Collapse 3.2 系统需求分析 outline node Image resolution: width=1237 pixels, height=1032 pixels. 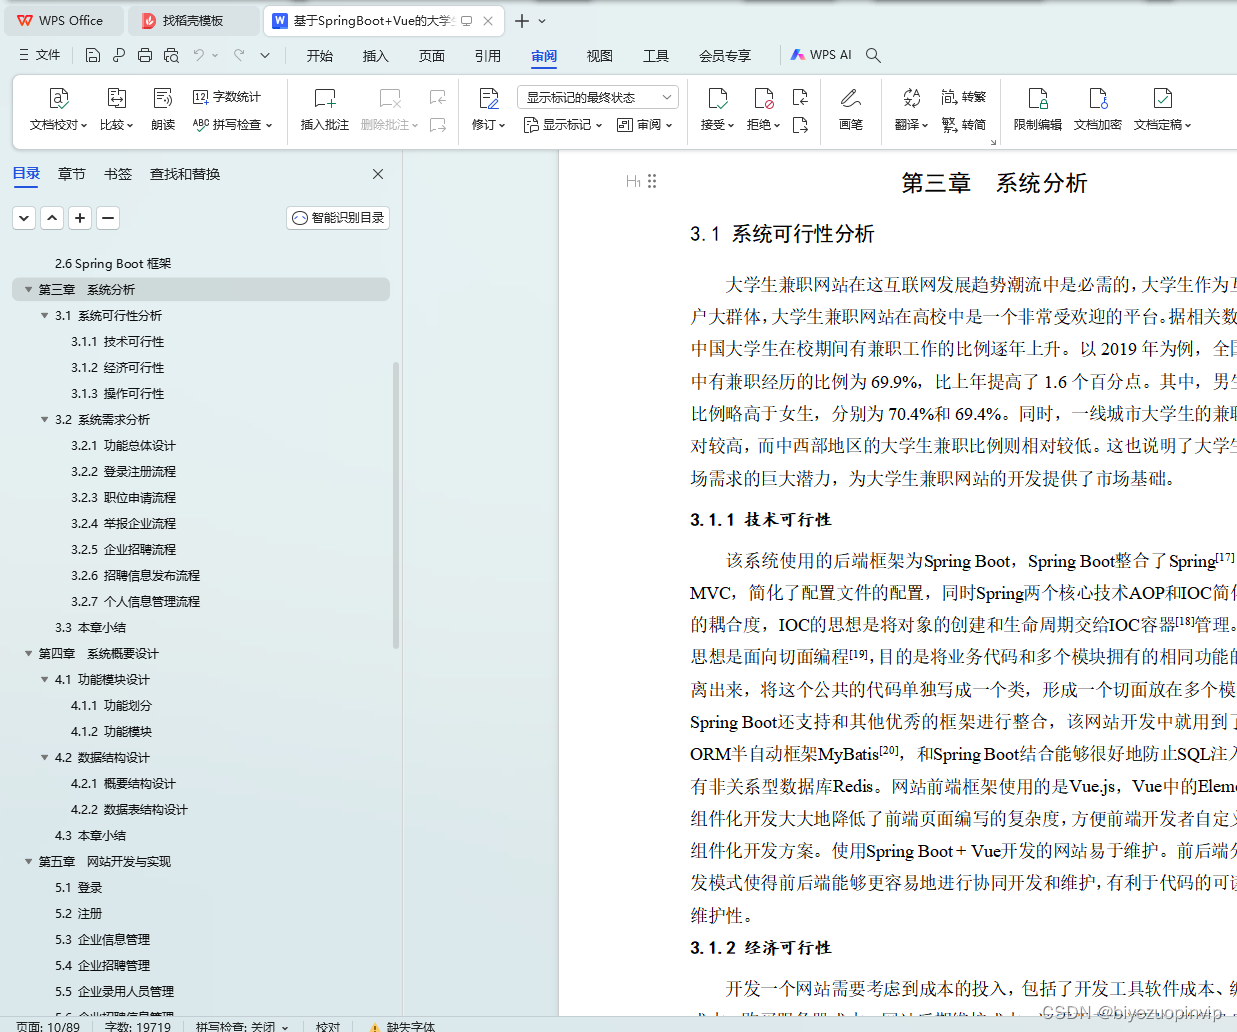click(44, 419)
